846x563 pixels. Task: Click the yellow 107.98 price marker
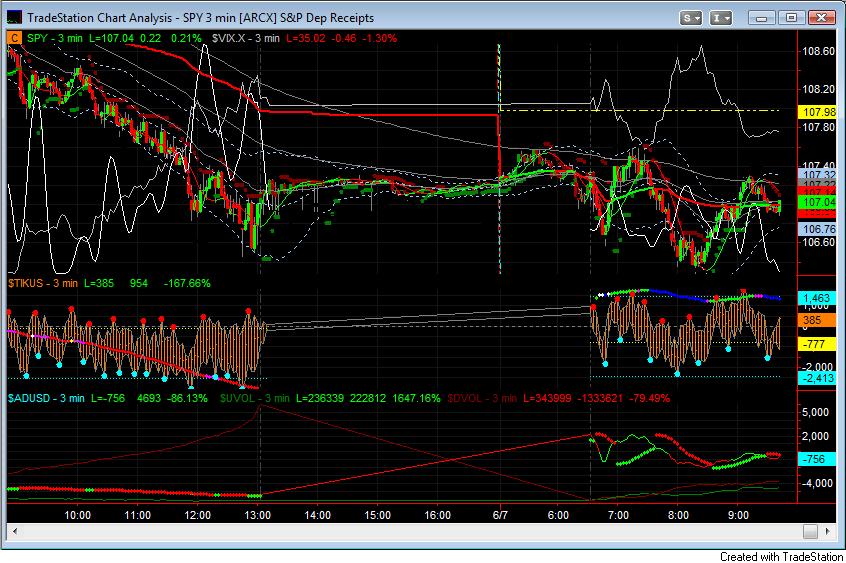818,112
